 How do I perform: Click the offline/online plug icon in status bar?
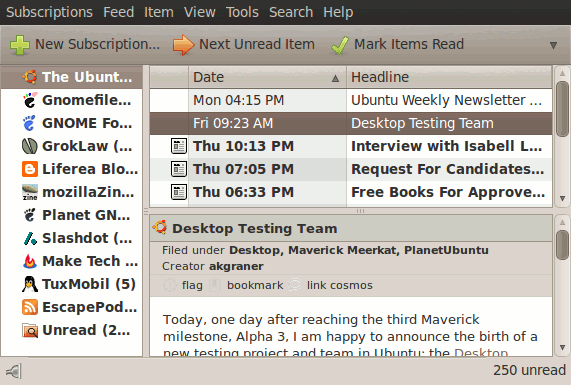coord(14,371)
